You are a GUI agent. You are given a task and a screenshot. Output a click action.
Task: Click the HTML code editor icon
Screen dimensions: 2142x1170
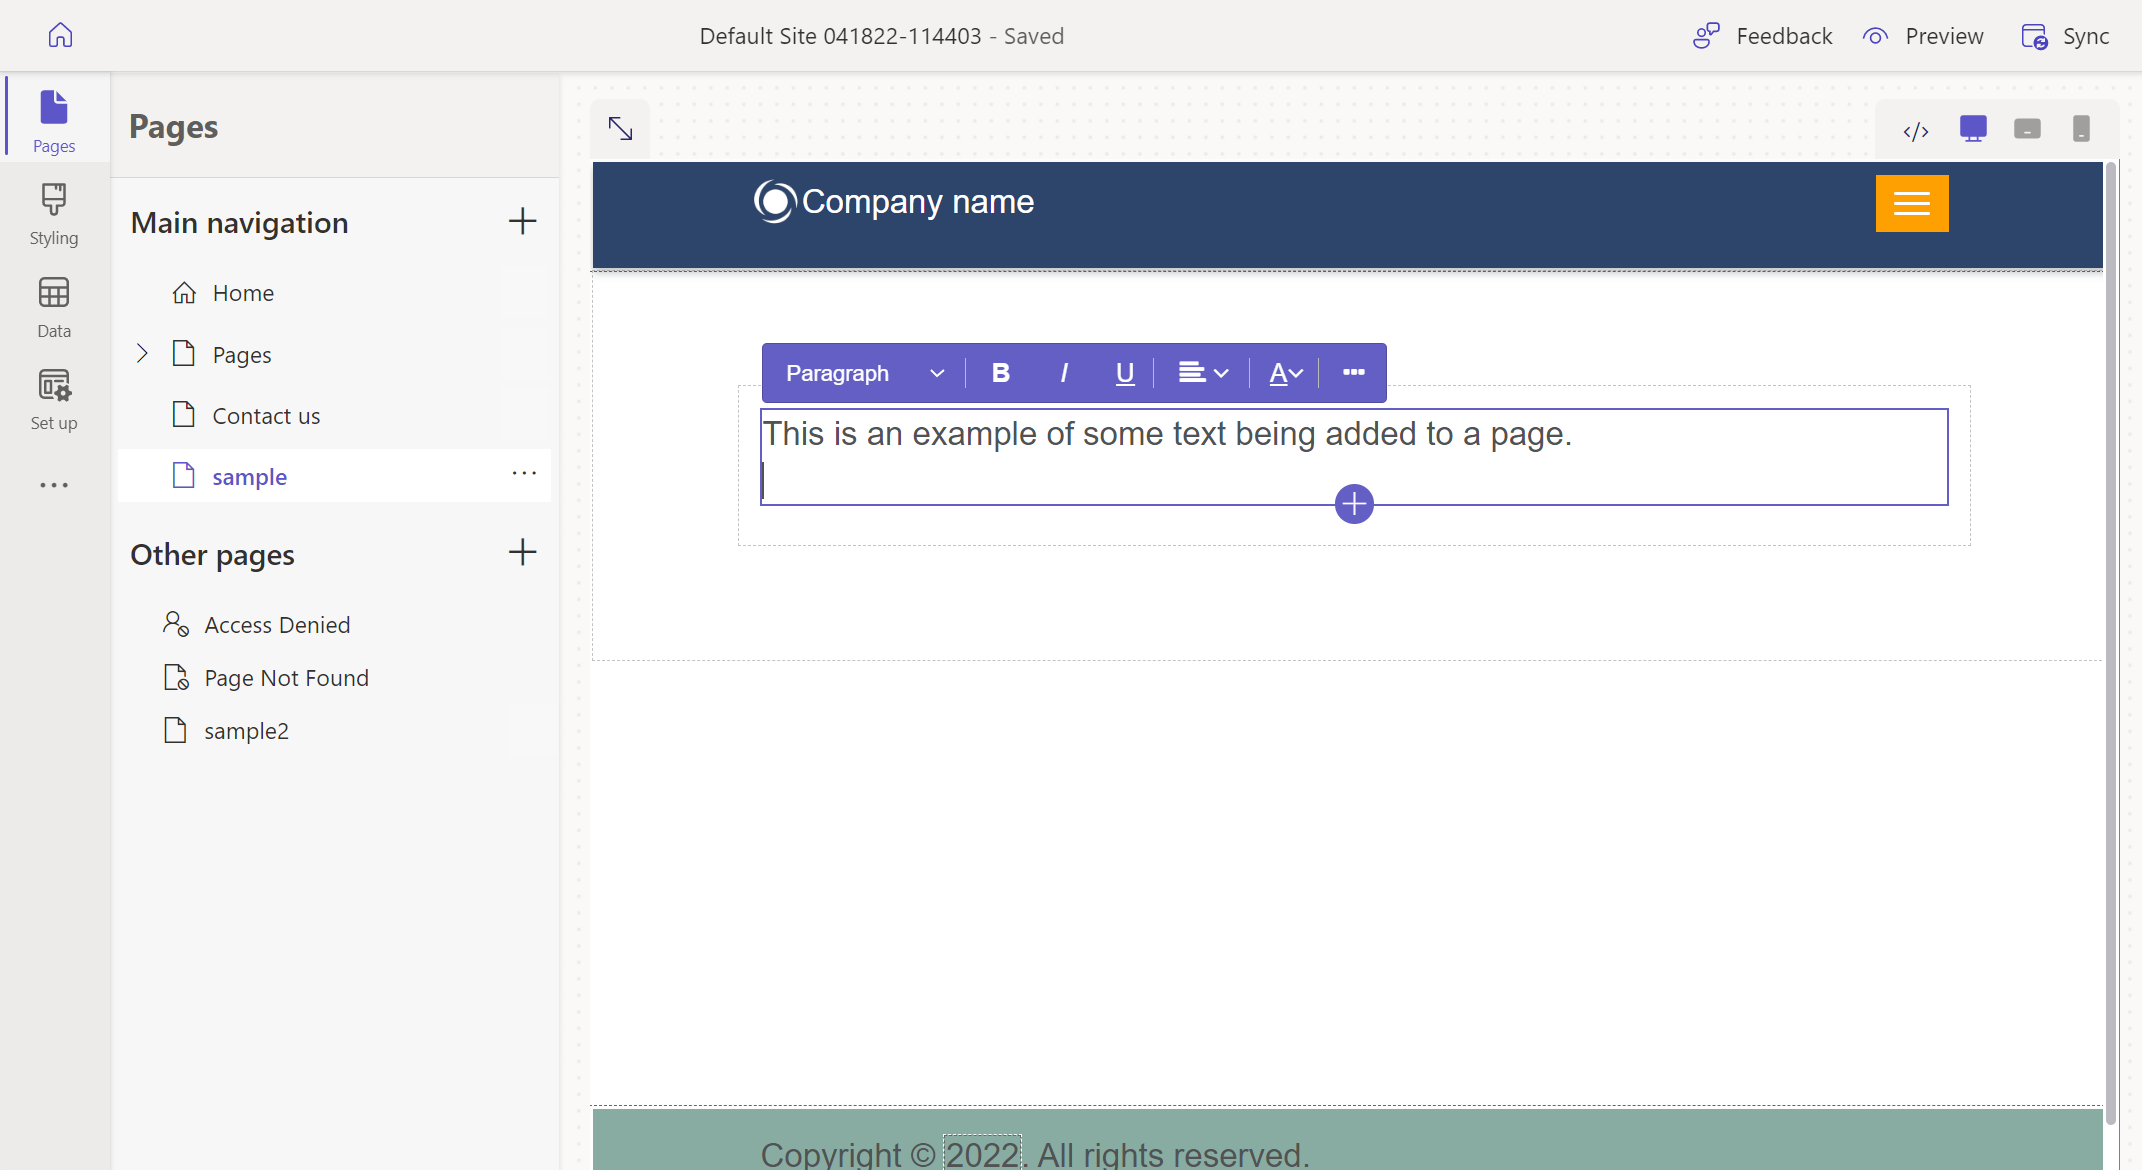[x=1916, y=128]
